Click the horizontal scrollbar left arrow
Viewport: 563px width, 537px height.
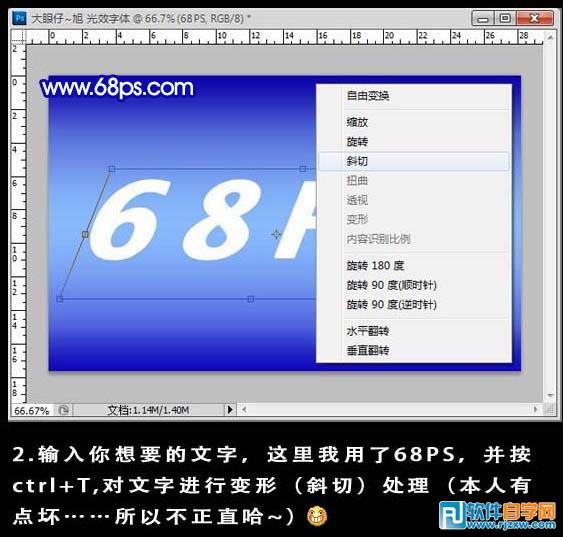click(244, 410)
